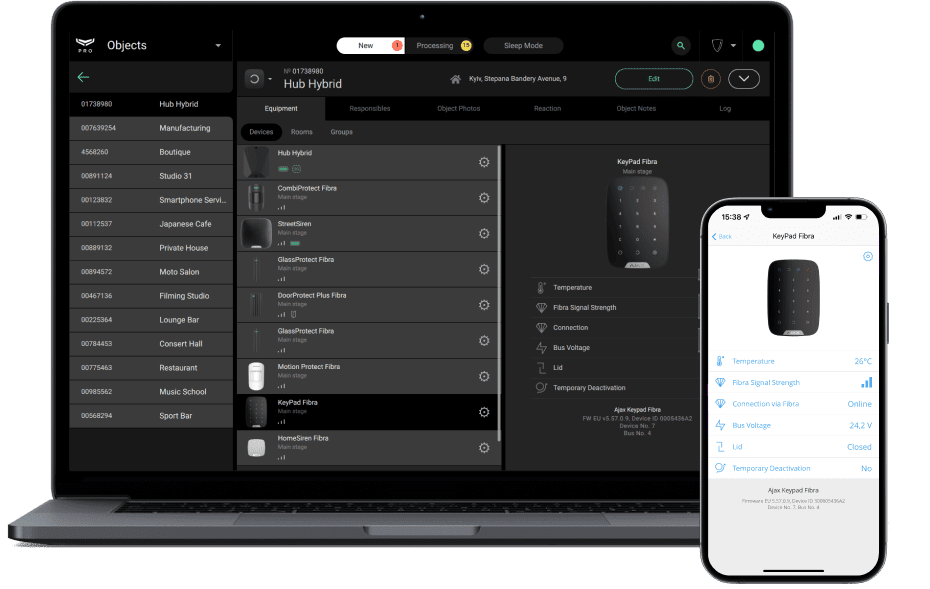Open the Equipment tab
The width and height of the screenshot is (930, 589).
[x=281, y=109]
